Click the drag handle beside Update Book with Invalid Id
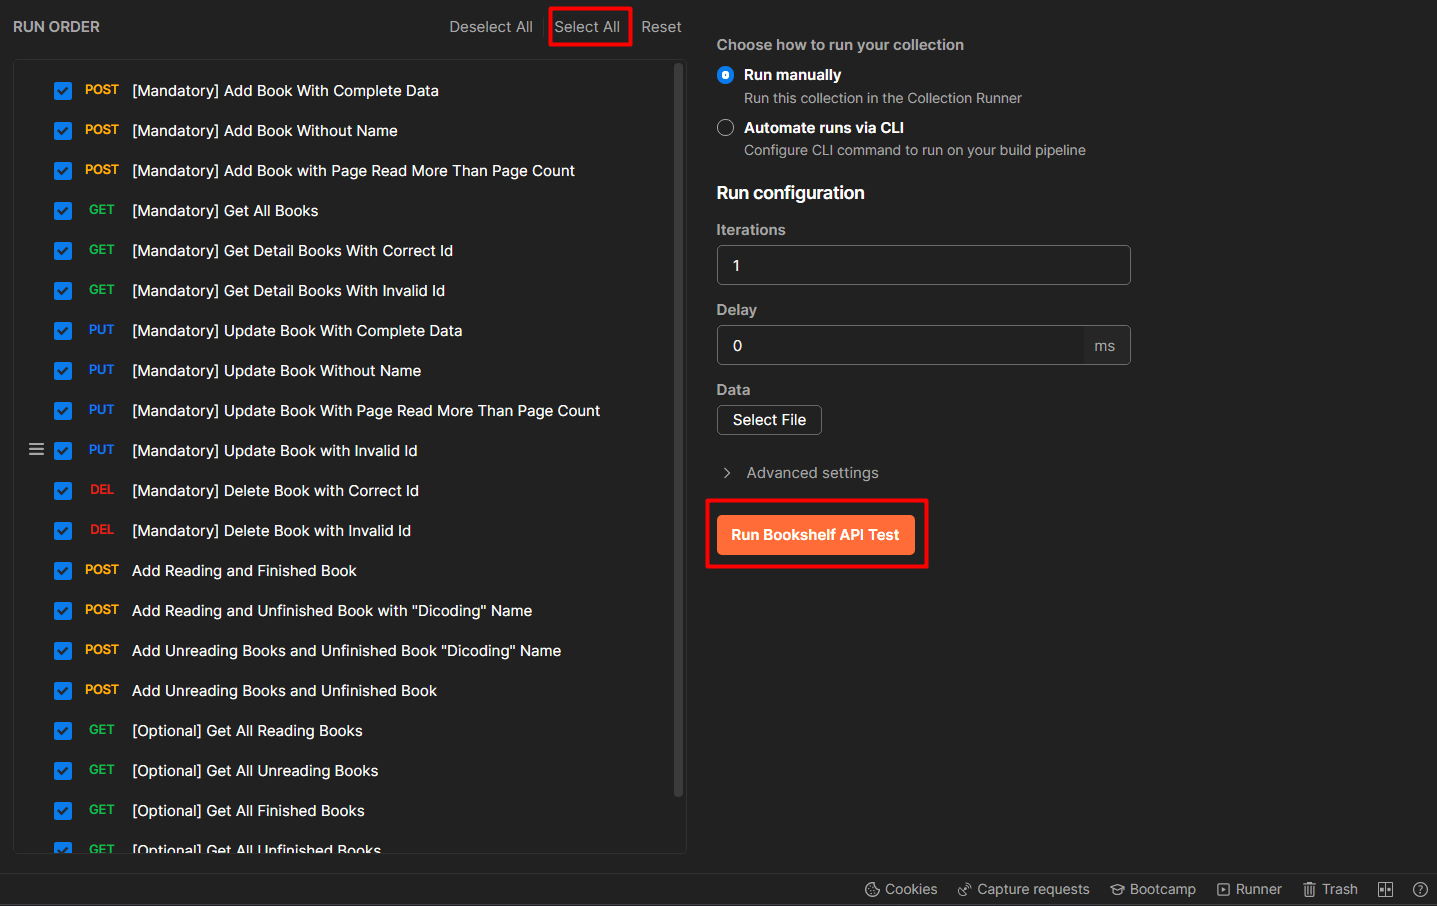The image size is (1437, 906). click(36, 449)
